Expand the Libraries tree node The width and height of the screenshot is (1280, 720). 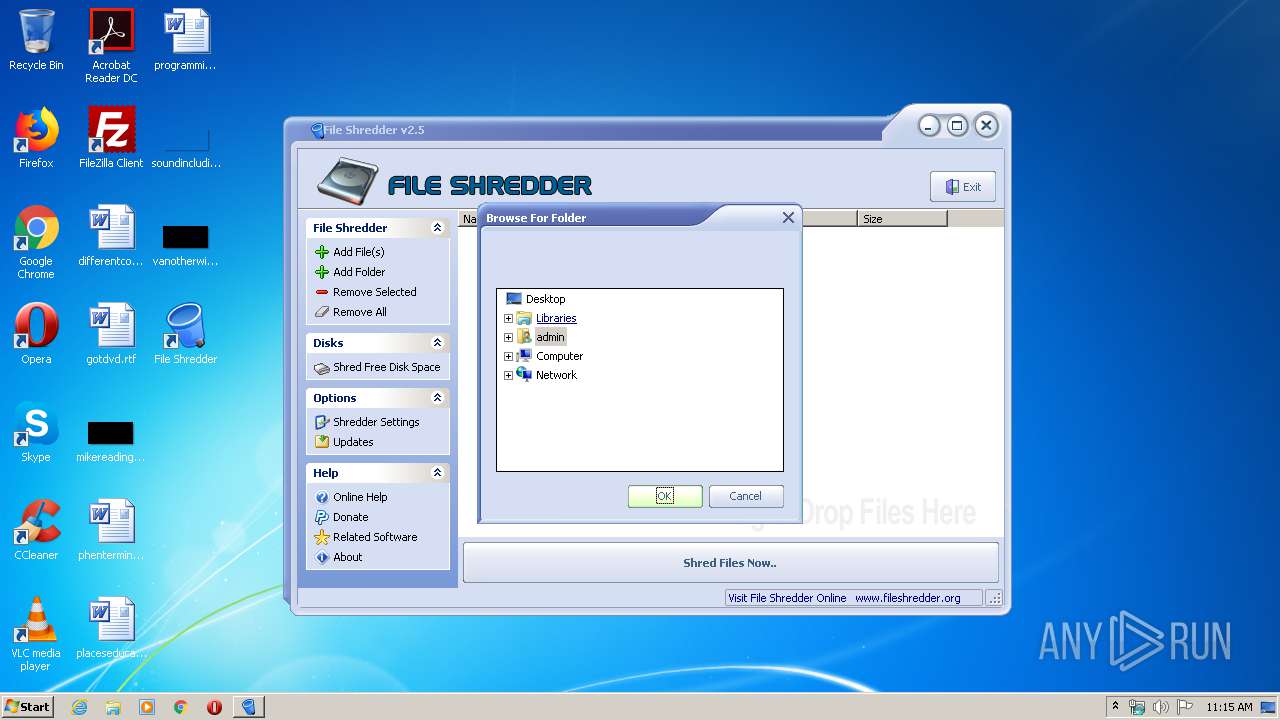click(508, 319)
